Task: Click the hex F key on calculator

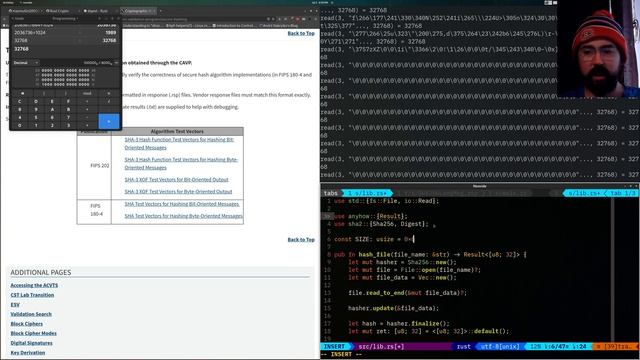Action: [x=68, y=101]
